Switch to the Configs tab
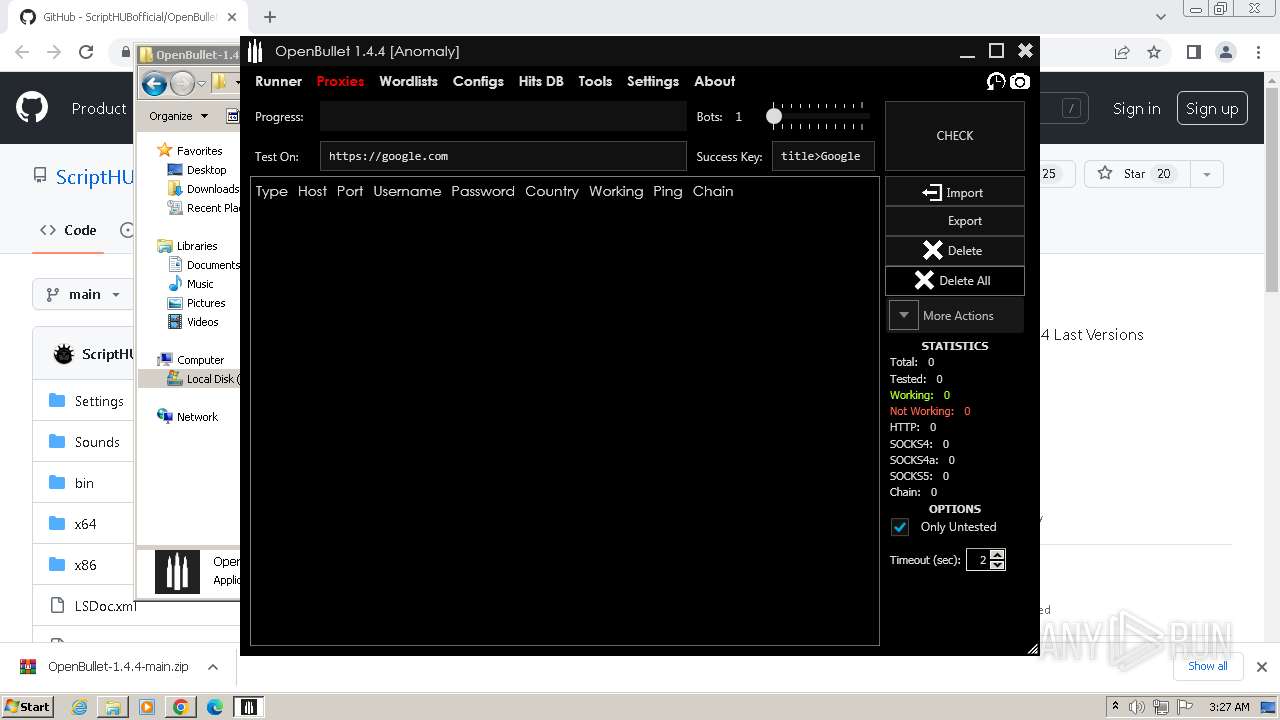The image size is (1280, 720). pyautogui.click(x=478, y=81)
